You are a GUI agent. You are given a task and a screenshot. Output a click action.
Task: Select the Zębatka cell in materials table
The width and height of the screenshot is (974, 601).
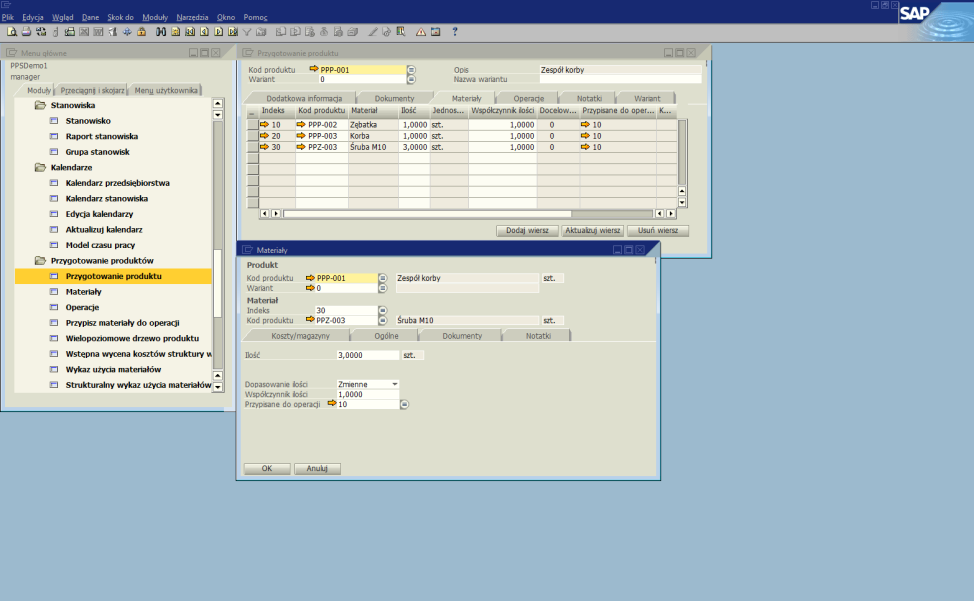click(373, 125)
